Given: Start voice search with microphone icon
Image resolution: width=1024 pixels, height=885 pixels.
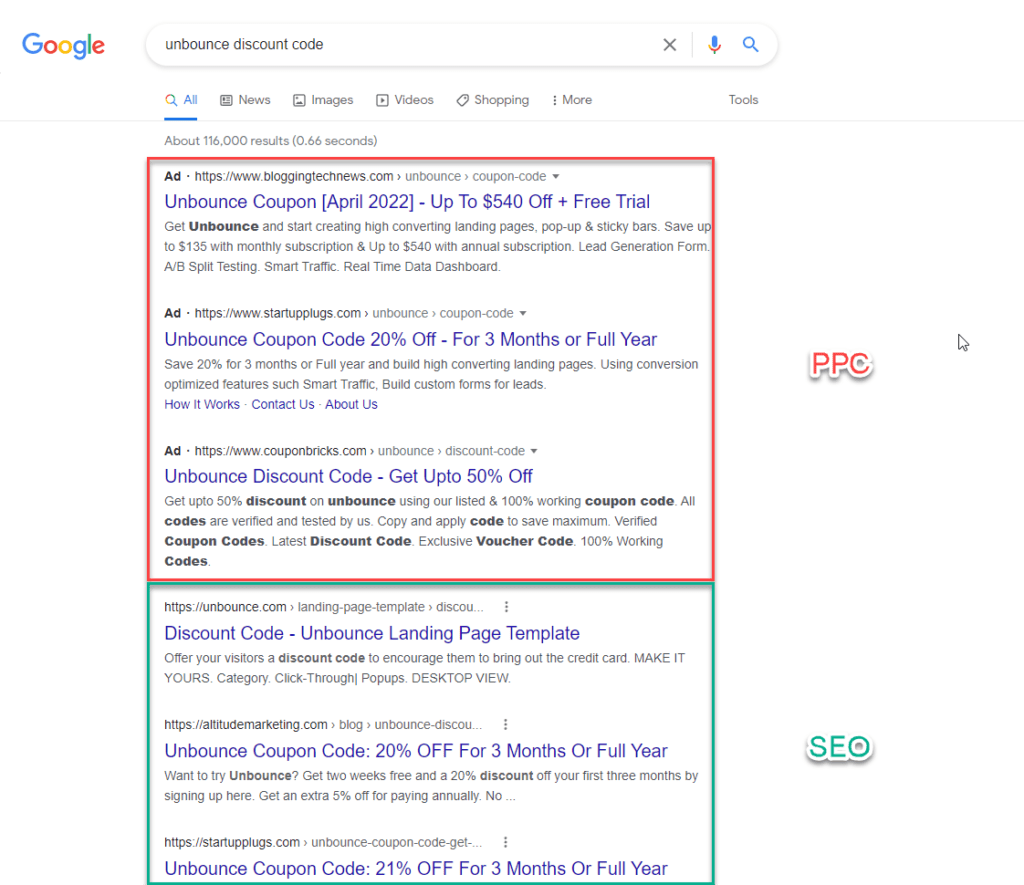Looking at the screenshot, I should click(714, 44).
